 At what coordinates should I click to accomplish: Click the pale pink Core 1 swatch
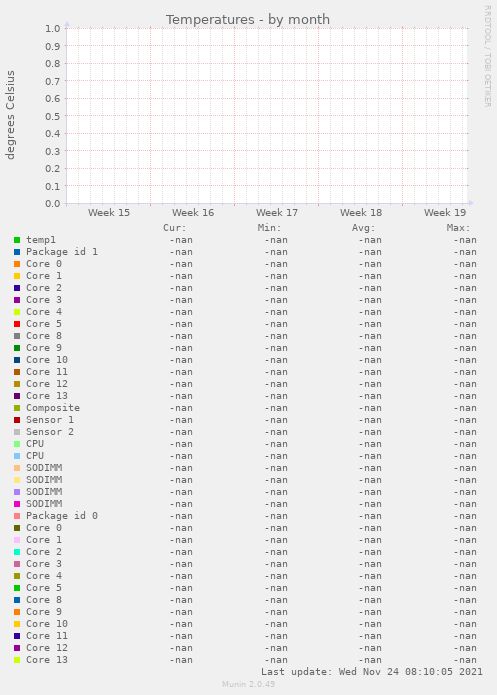tap(17, 540)
